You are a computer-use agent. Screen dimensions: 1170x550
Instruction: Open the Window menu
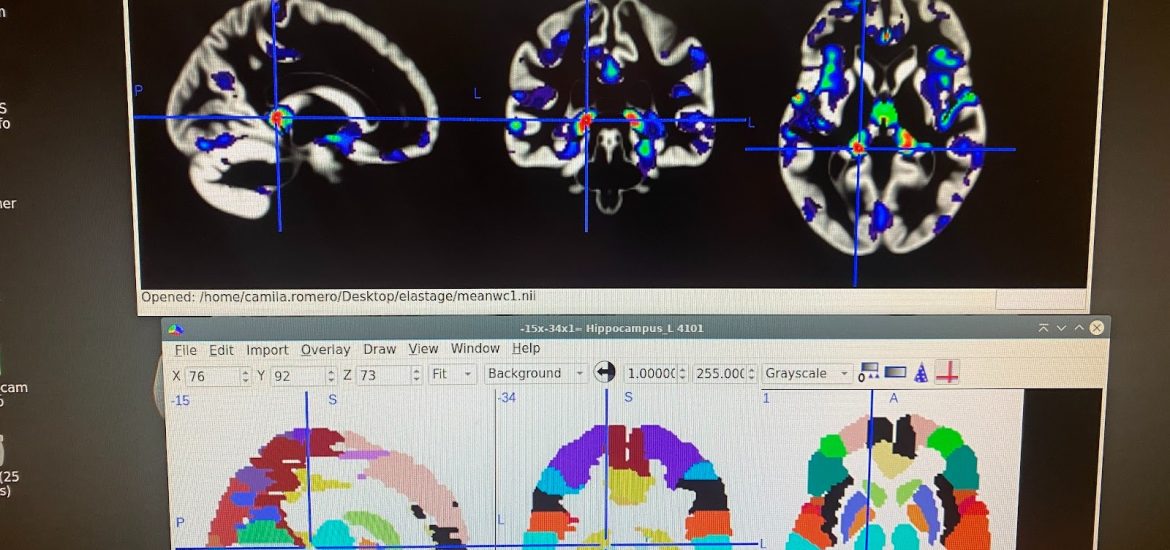475,348
